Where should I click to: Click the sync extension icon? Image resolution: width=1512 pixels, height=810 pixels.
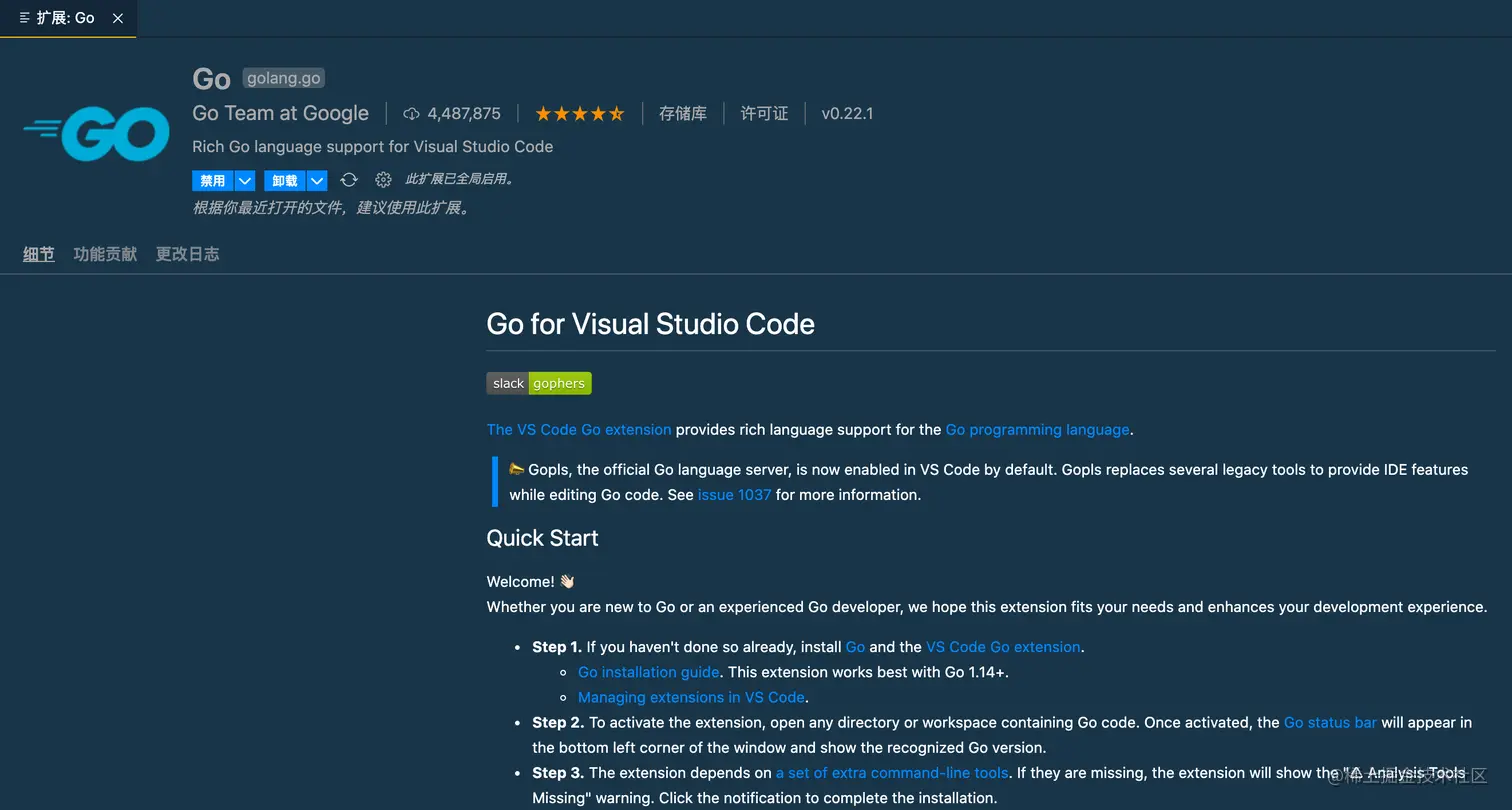pyautogui.click(x=349, y=180)
